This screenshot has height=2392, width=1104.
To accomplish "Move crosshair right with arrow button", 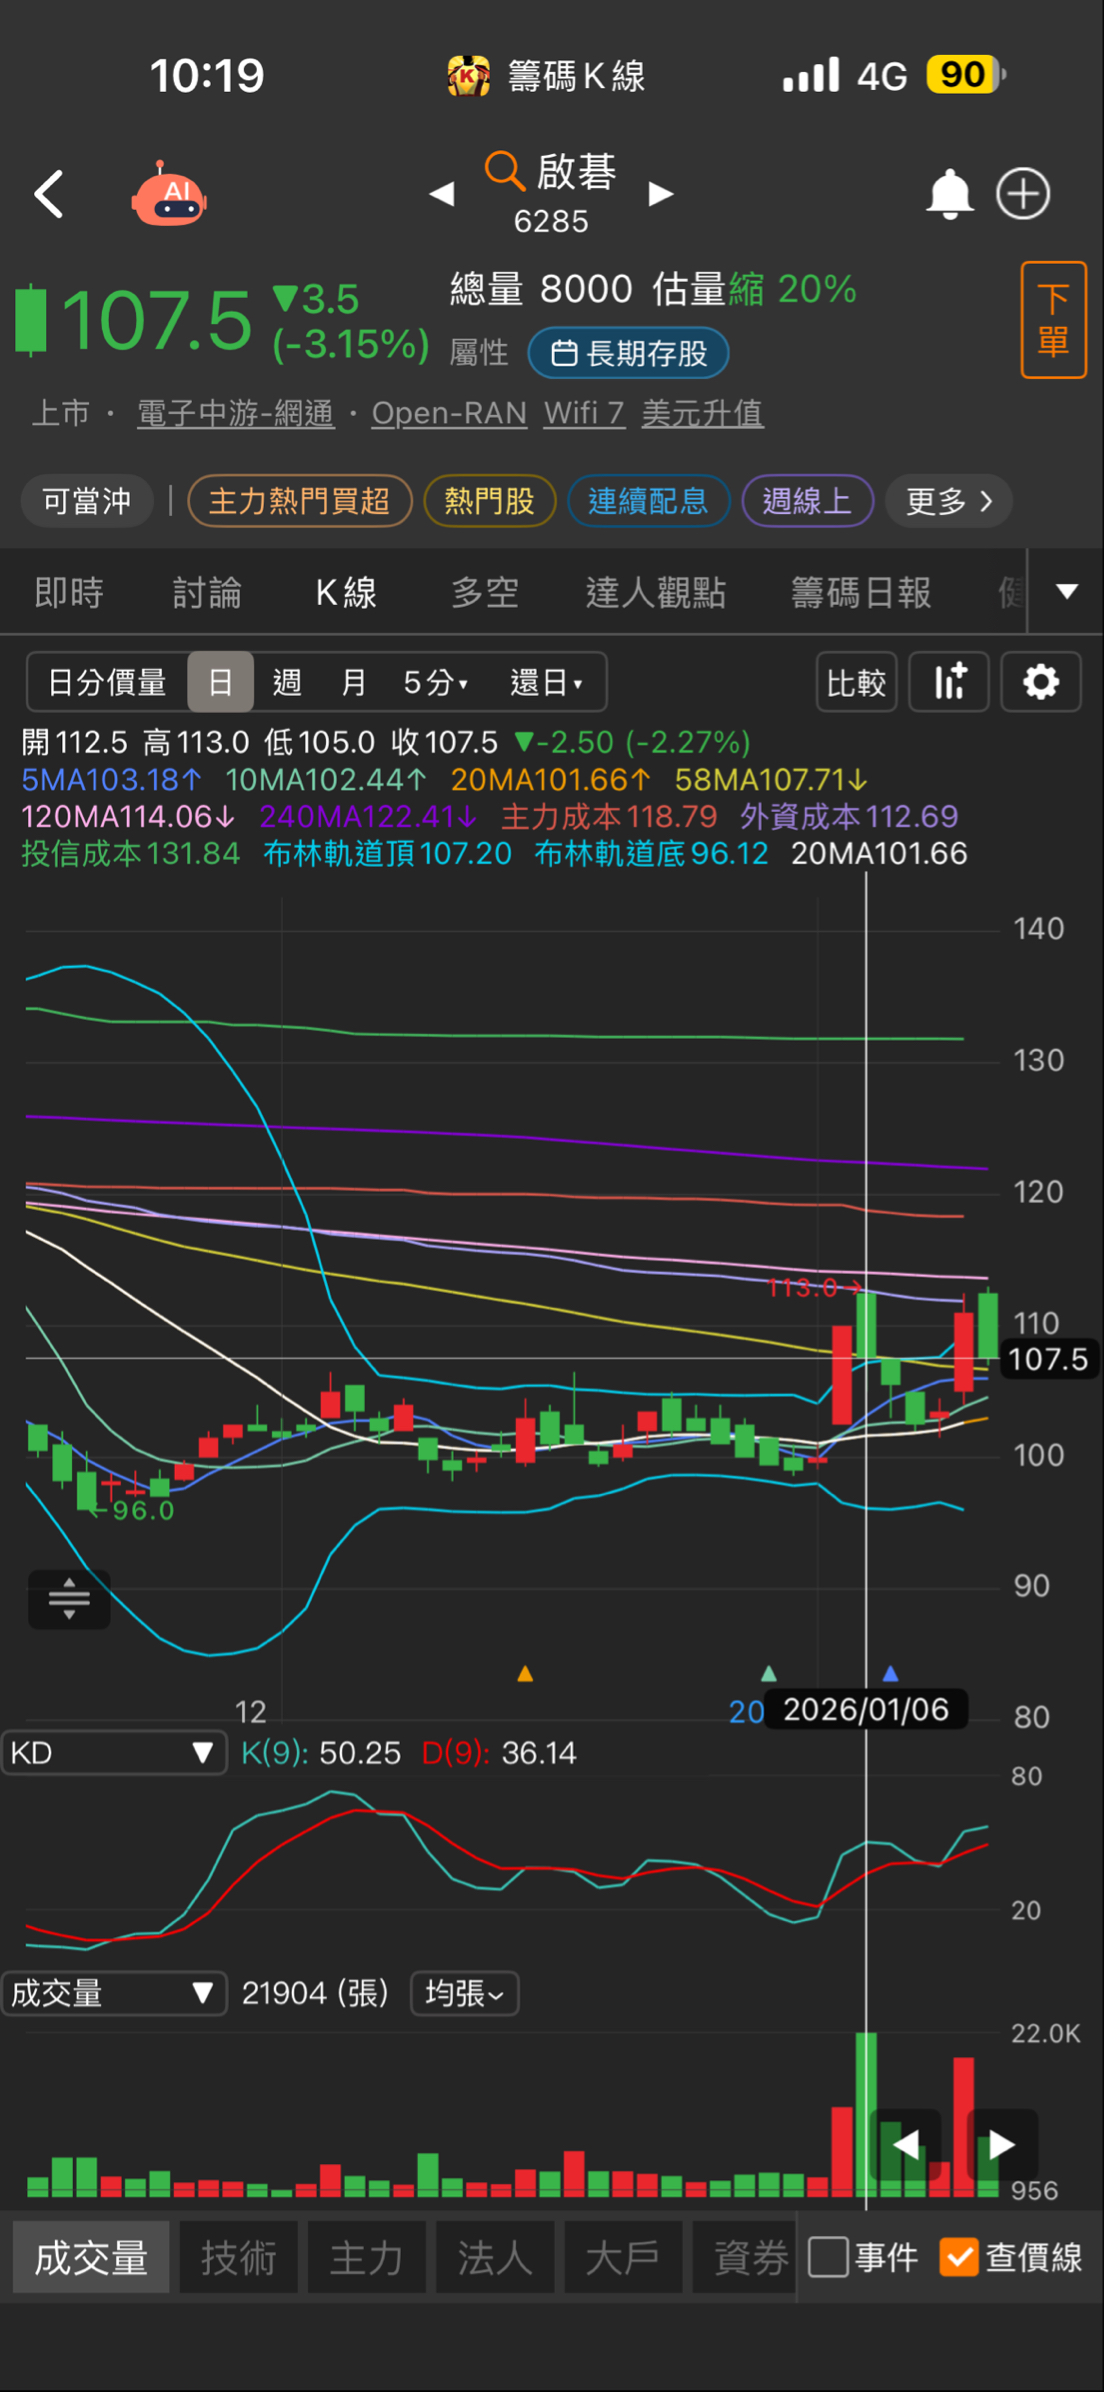I will pos(1001,2145).
